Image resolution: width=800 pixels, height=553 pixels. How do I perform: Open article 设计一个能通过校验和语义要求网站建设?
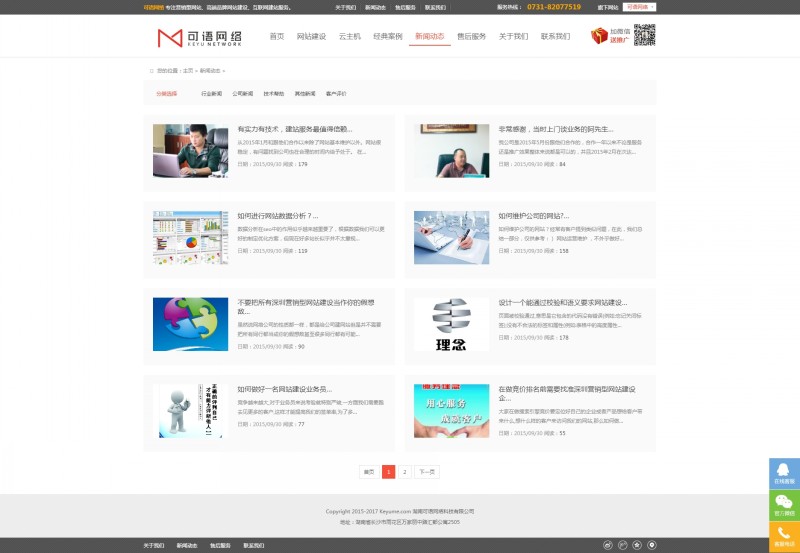tap(563, 303)
